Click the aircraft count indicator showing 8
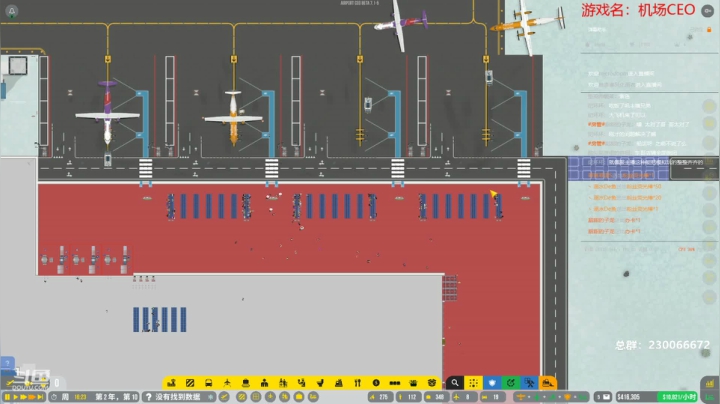The image size is (720, 404). pyautogui.click(x=463, y=397)
